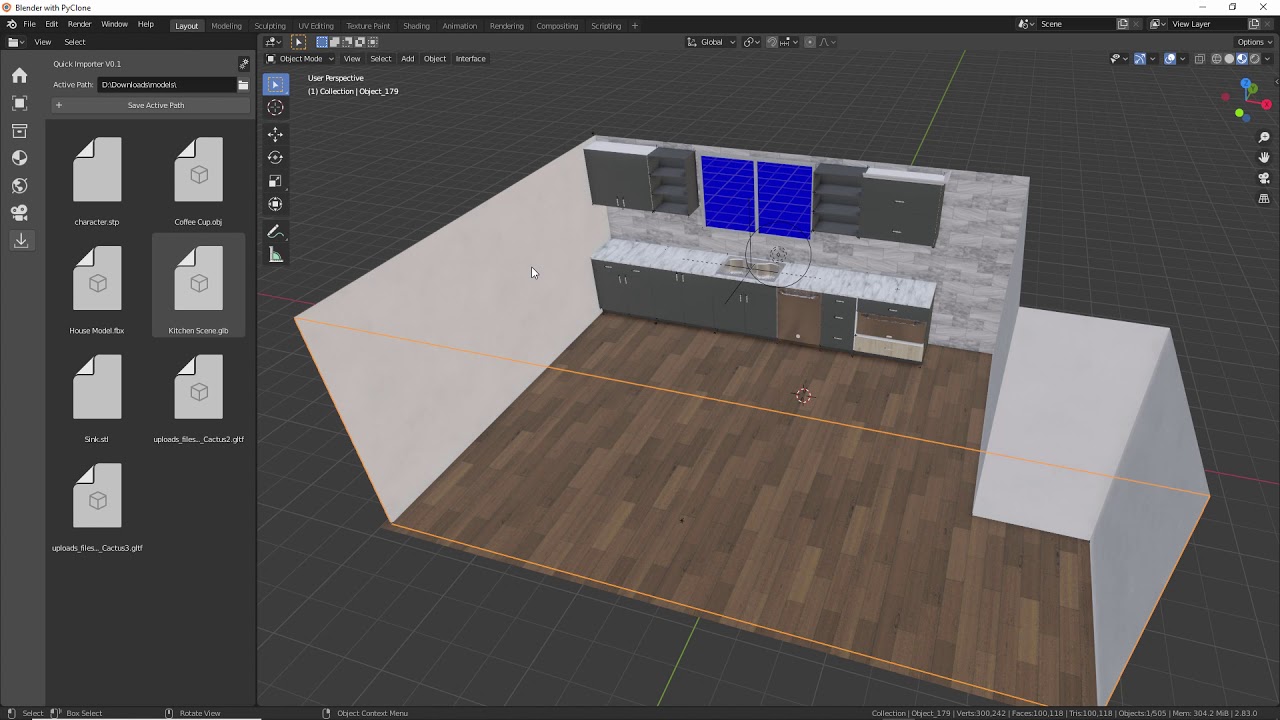Open the object frame tab in sidebar
This screenshot has height=720, width=1280.
click(20, 103)
